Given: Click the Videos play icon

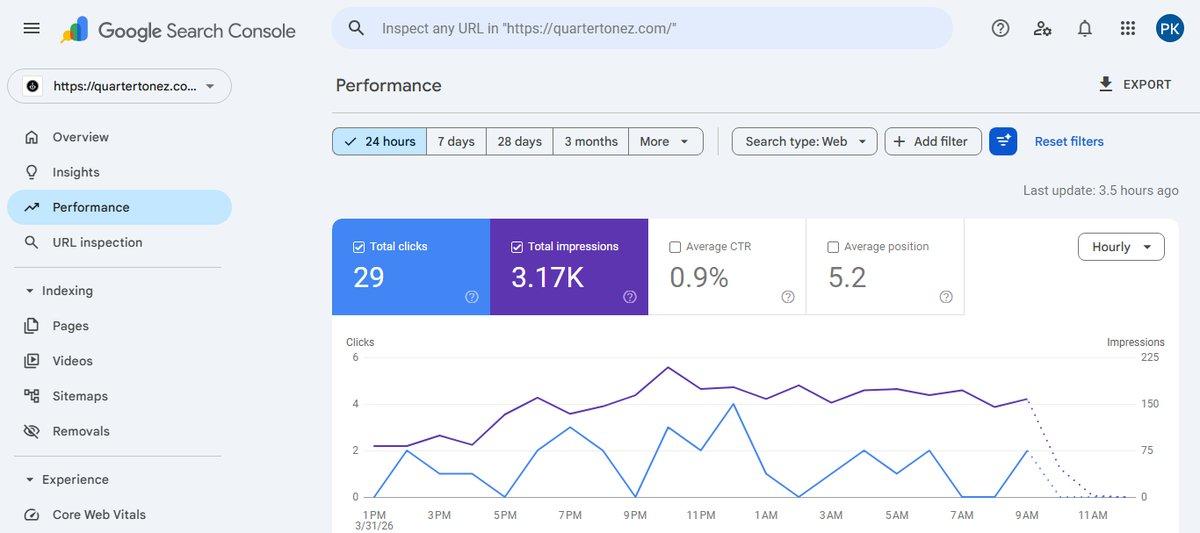Looking at the screenshot, I should (32, 361).
